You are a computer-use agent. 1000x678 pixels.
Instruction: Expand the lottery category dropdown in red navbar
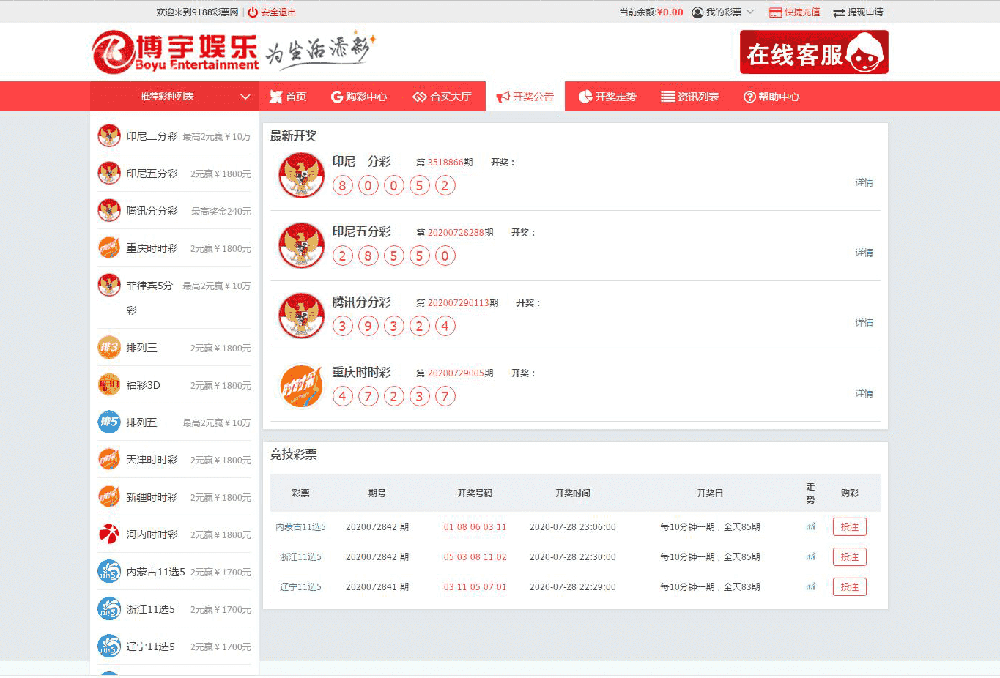[x=174, y=97]
